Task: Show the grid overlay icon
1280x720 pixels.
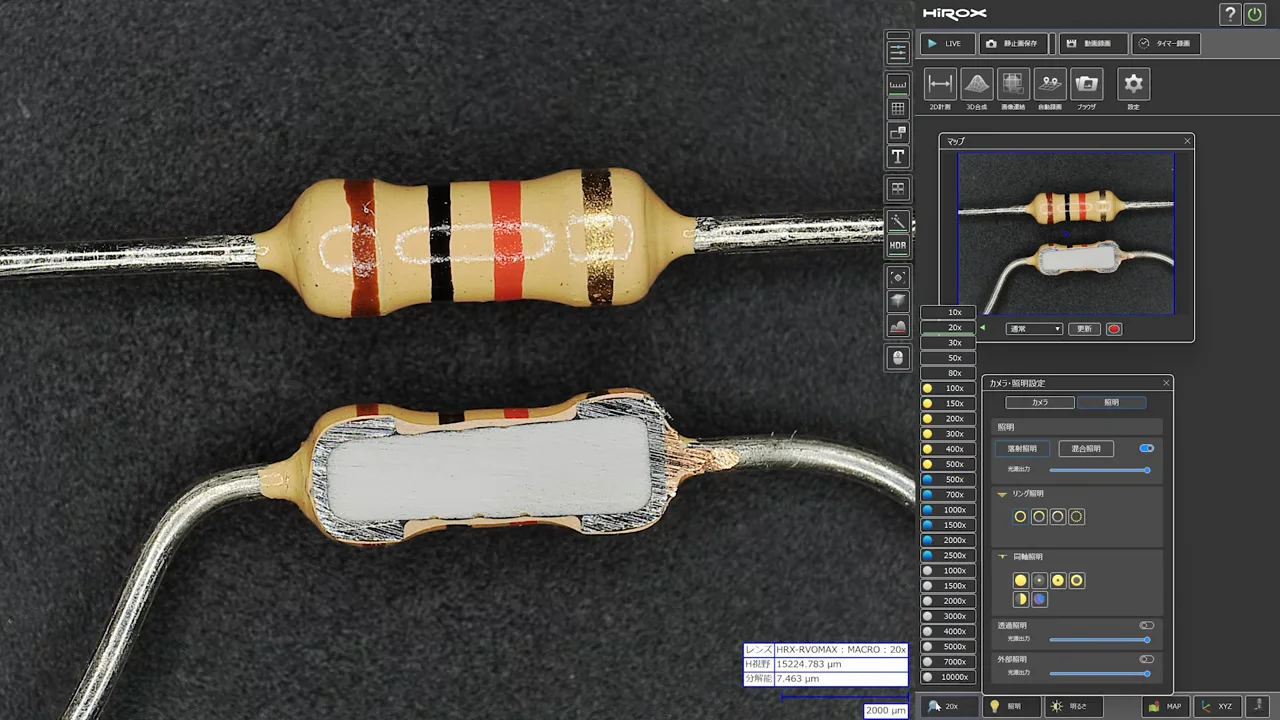Action: [898, 109]
